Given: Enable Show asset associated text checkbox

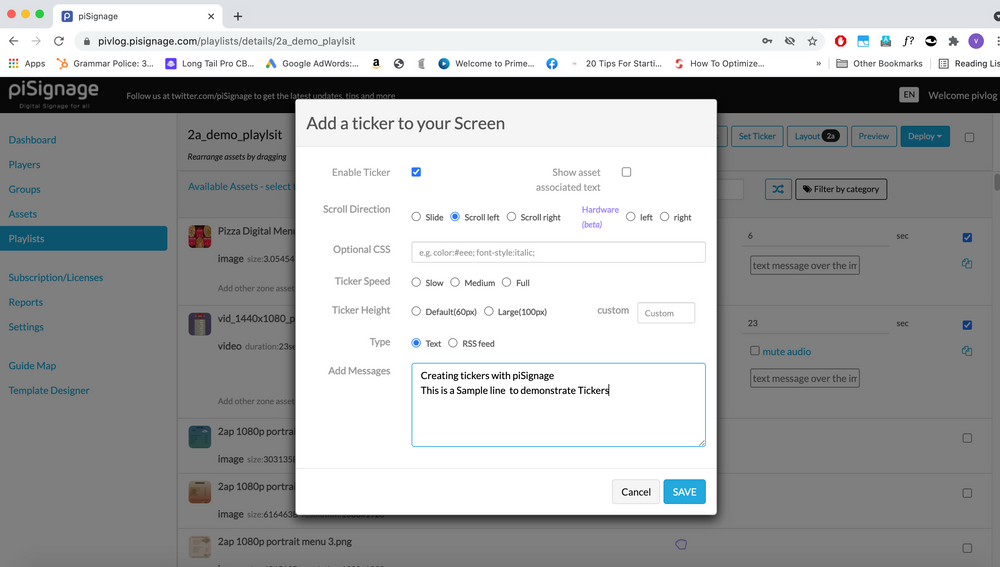Looking at the screenshot, I should [x=626, y=172].
